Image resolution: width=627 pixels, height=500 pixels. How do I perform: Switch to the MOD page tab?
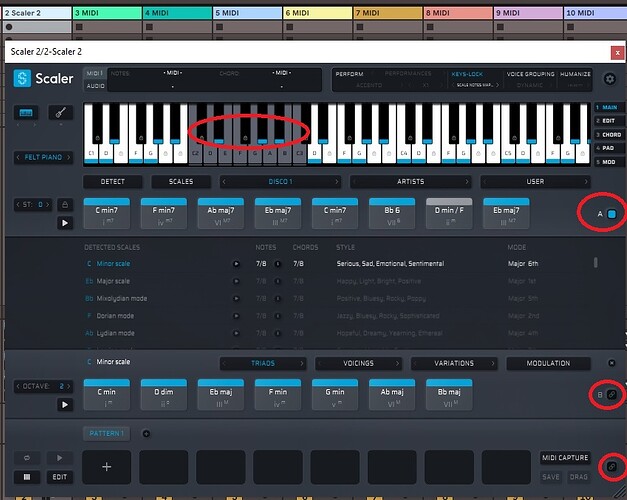(607, 162)
